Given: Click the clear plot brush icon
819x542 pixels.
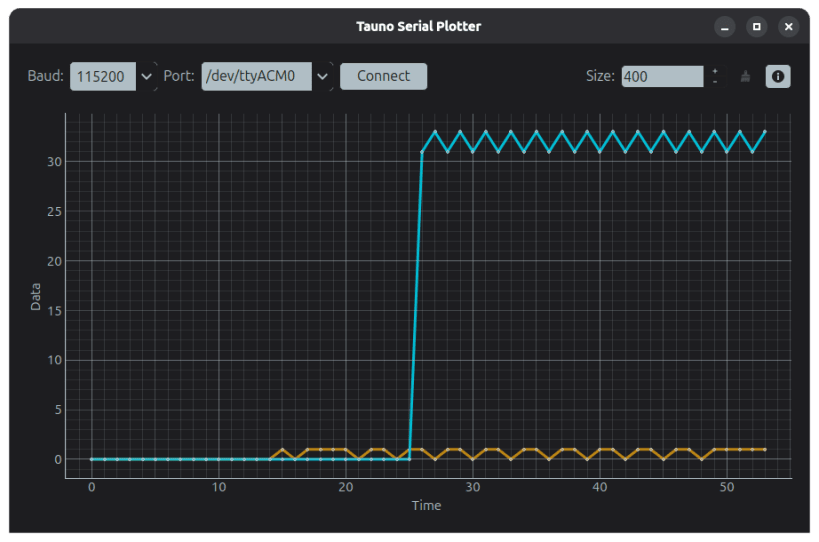Looking at the screenshot, I should click(x=745, y=76).
